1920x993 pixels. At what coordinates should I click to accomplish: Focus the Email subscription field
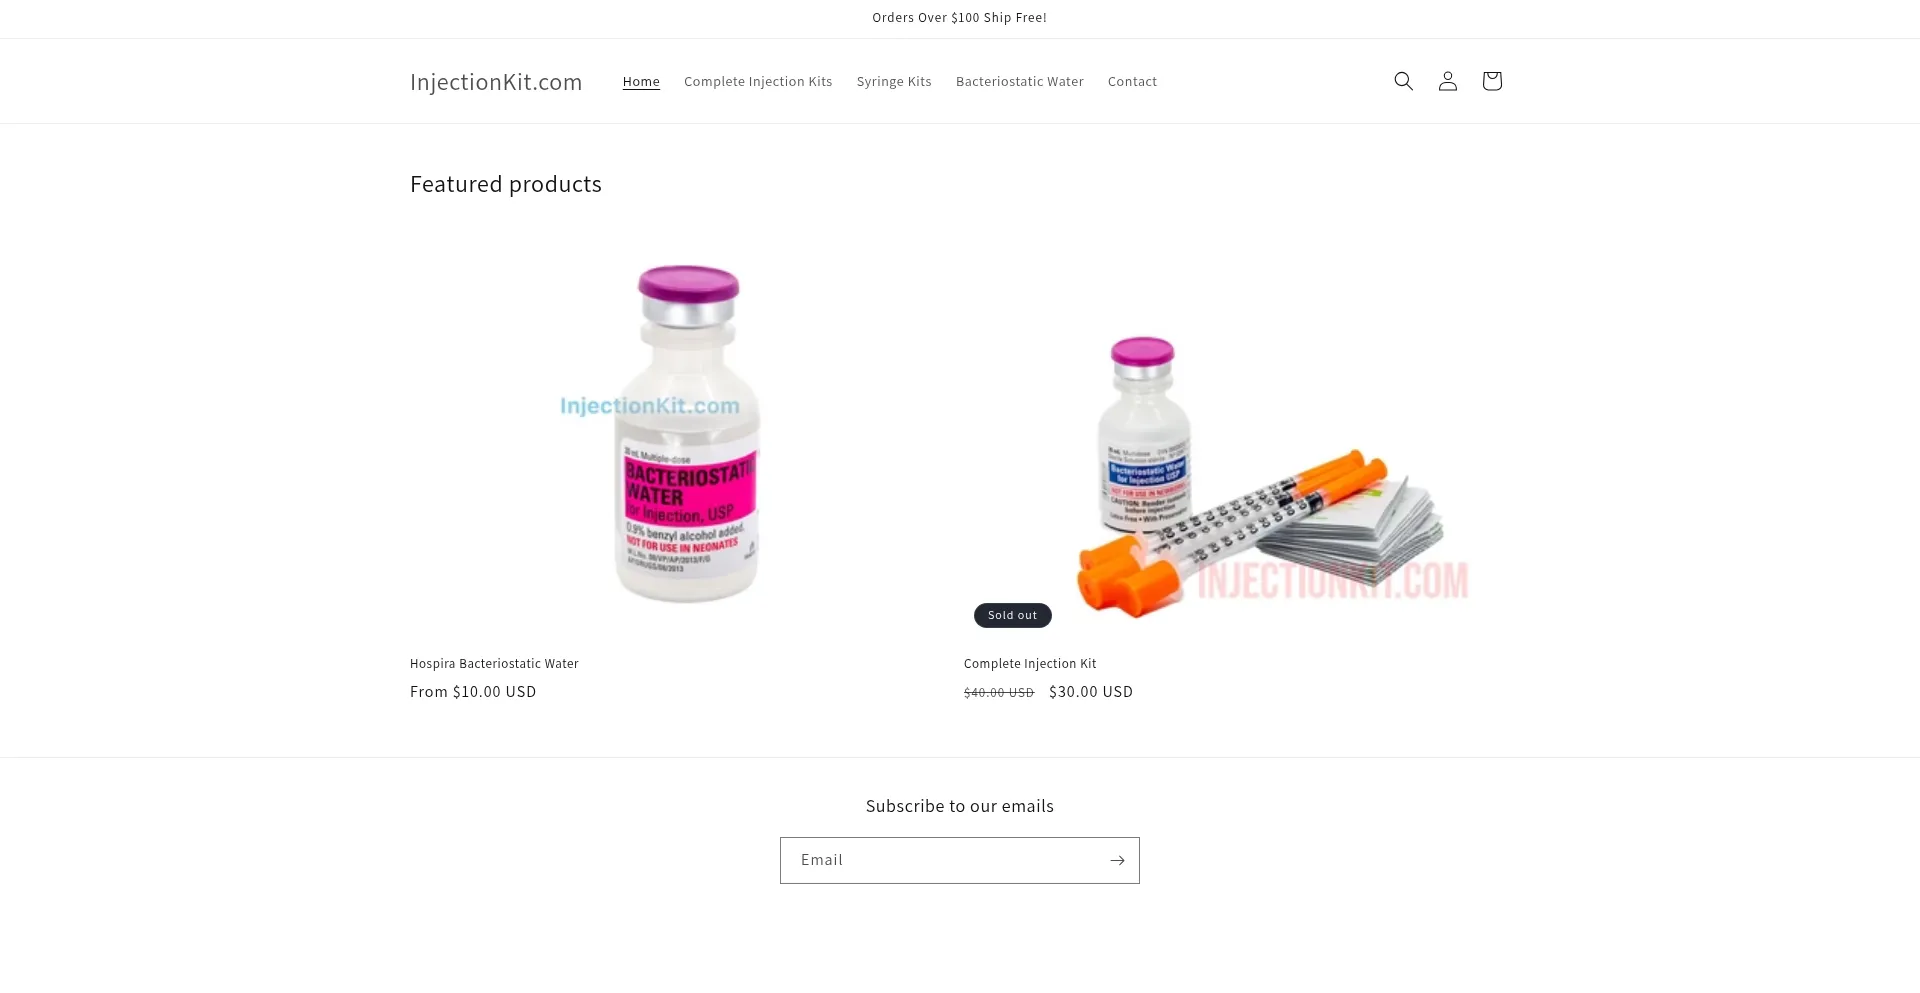click(x=942, y=860)
